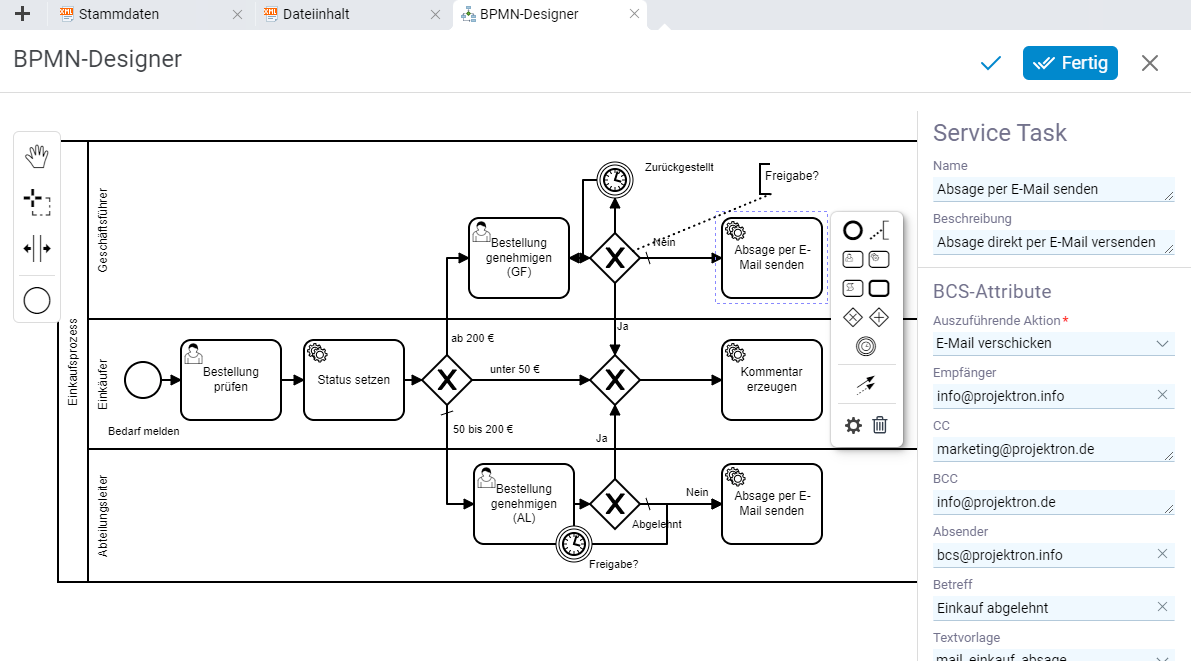
Task: Click the Einkaufsprozess pool label
Action: 73,362
